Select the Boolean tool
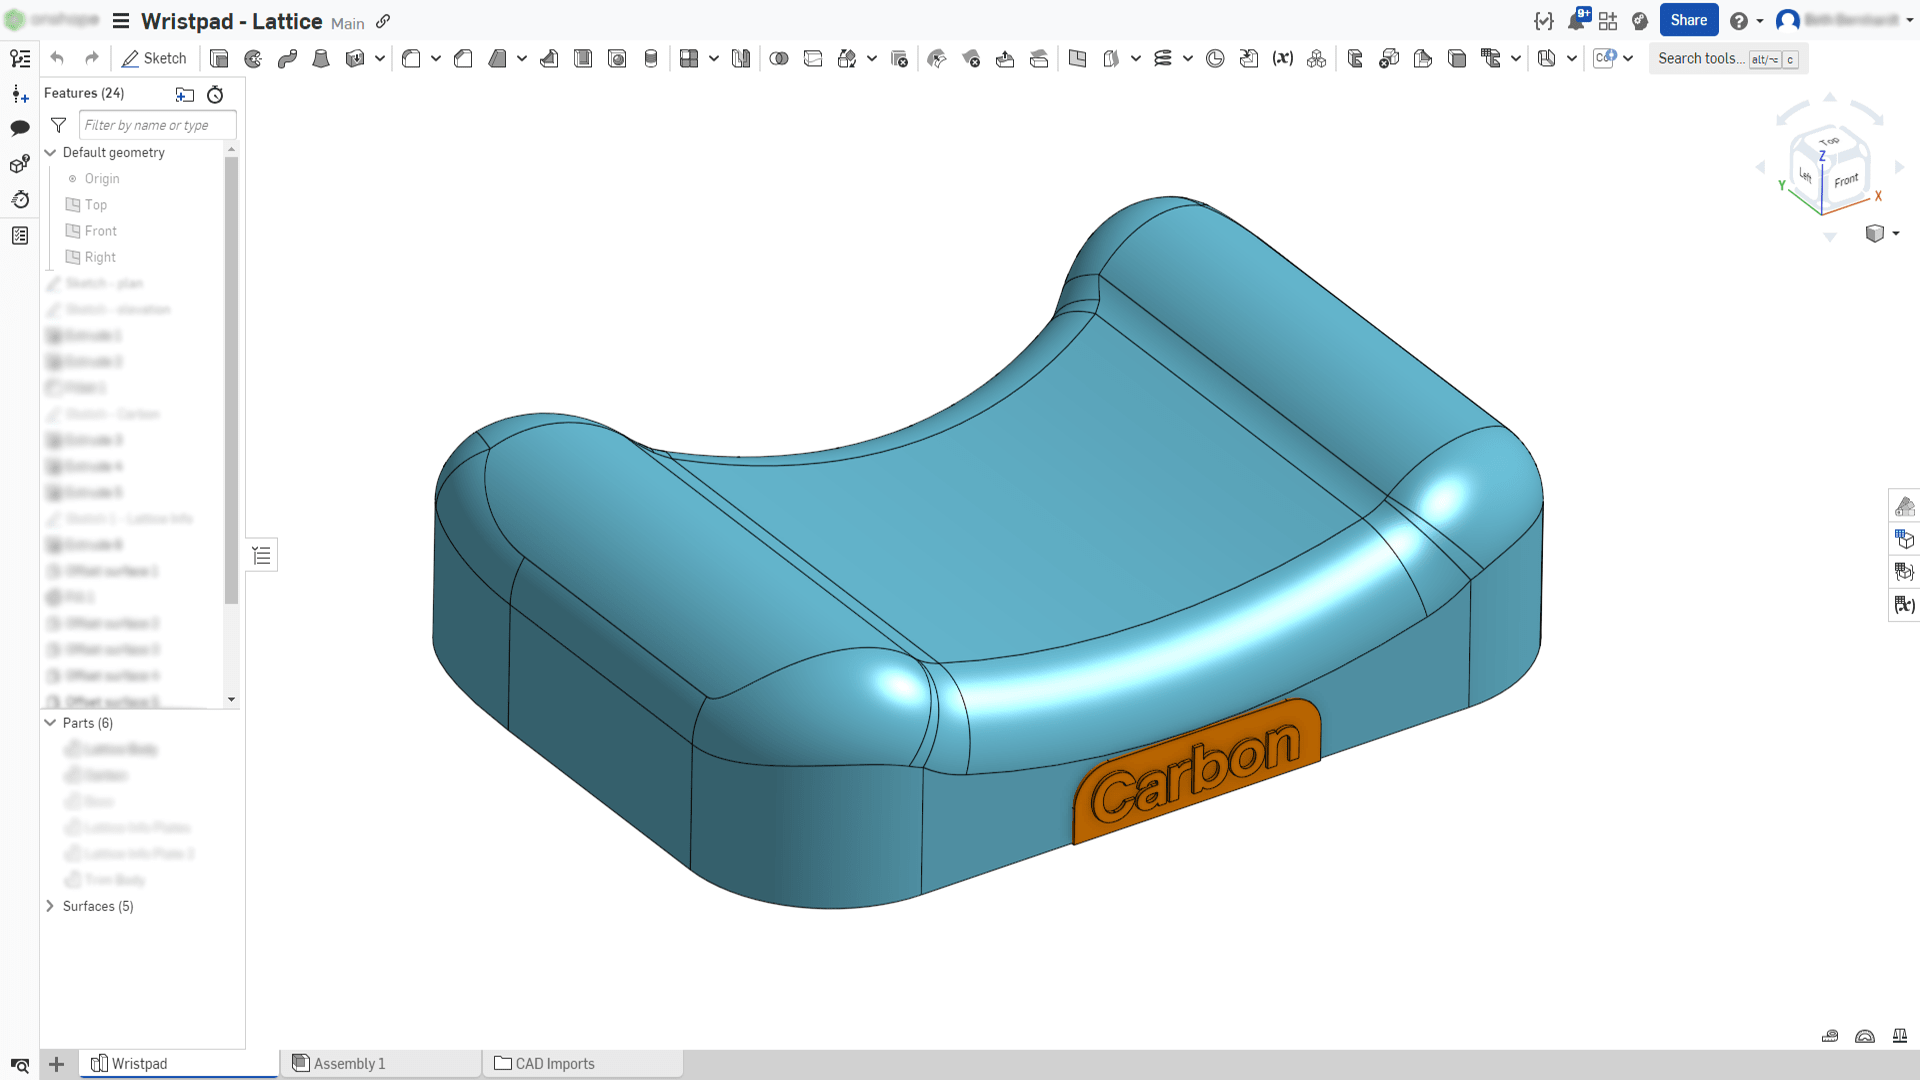Image resolution: width=1920 pixels, height=1080 pixels. click(779, 59)
